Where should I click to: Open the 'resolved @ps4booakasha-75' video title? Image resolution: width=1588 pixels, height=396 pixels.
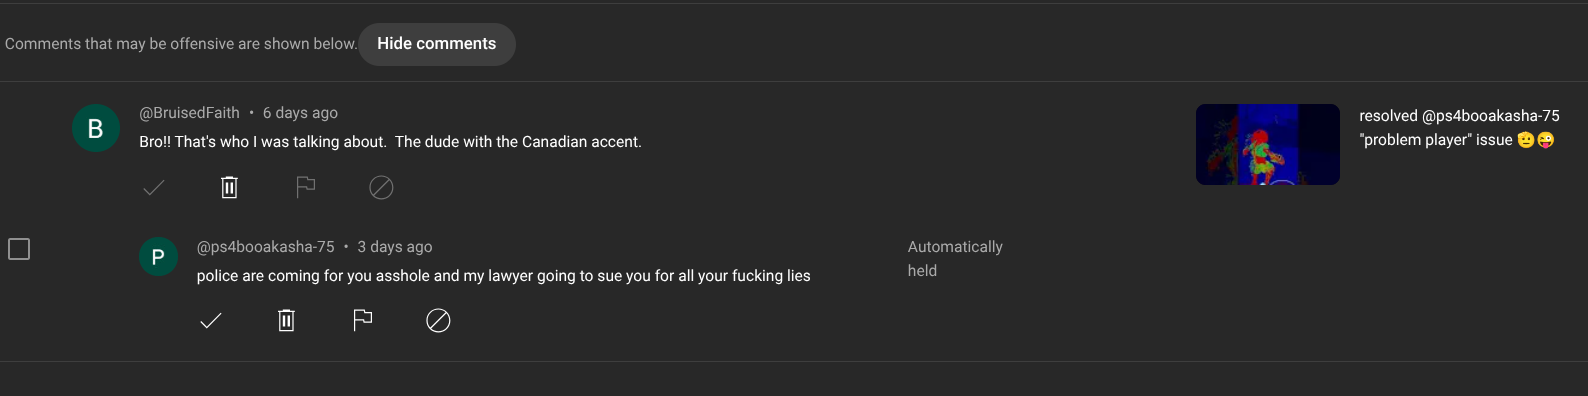pyautogui.click(x=1459, y=128)
